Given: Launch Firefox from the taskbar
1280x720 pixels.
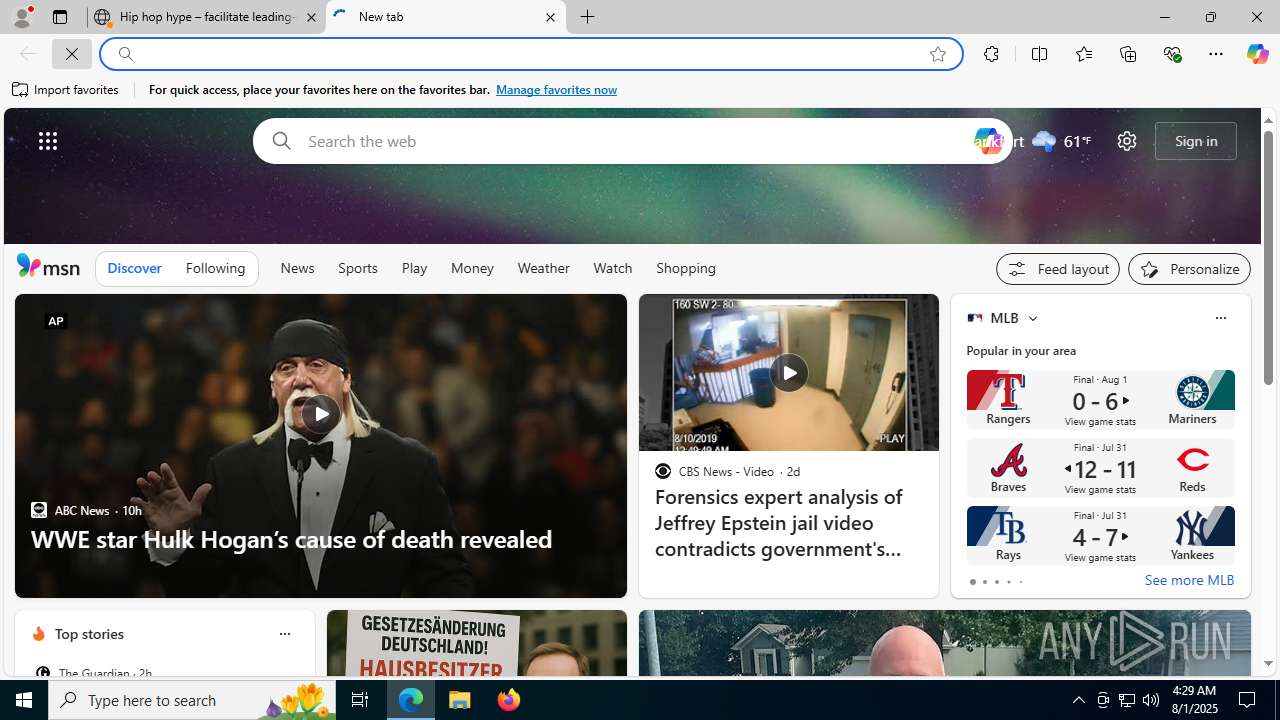Looking at the screenshot, I should click(509, 700).
